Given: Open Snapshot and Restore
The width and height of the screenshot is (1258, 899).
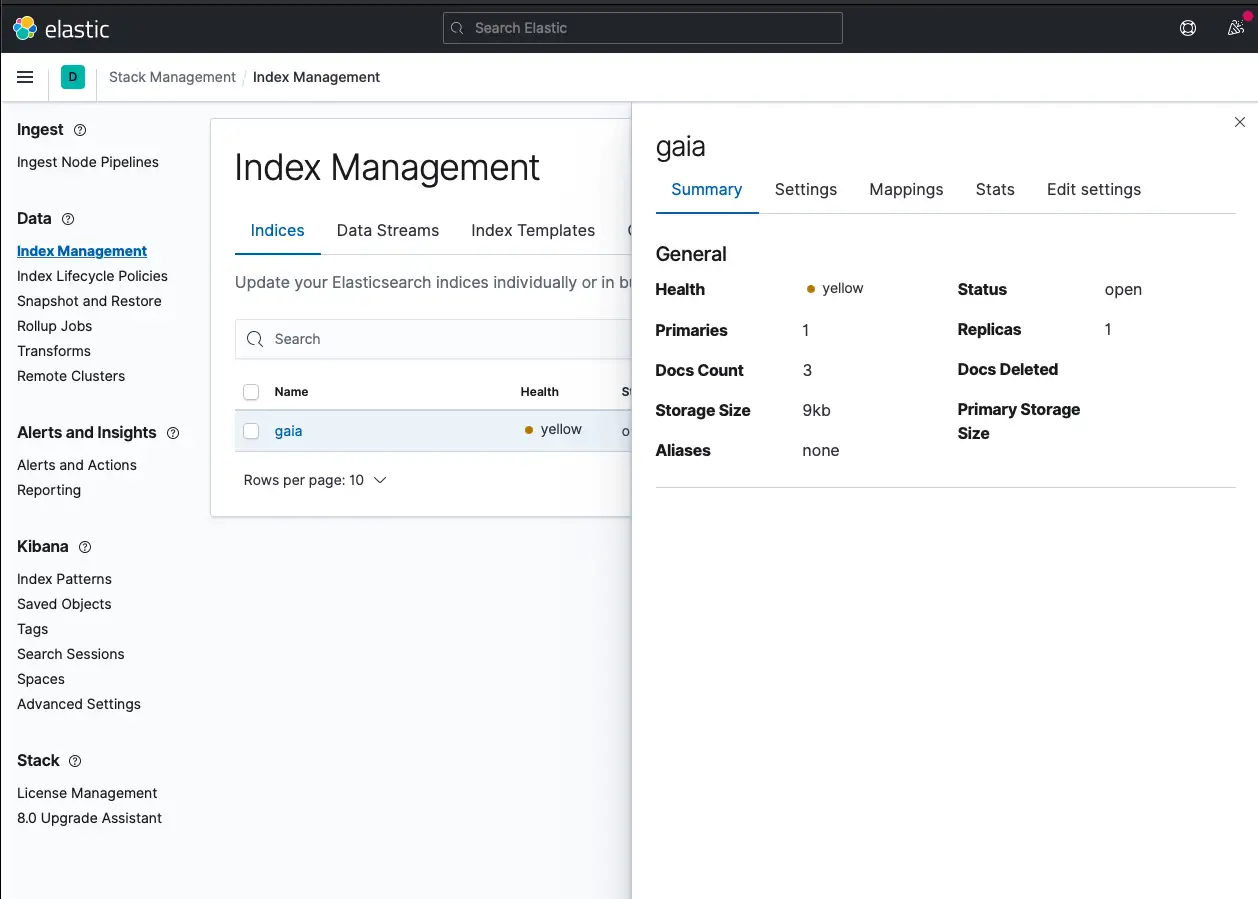Looking at the screenshot, I should 89,301.
